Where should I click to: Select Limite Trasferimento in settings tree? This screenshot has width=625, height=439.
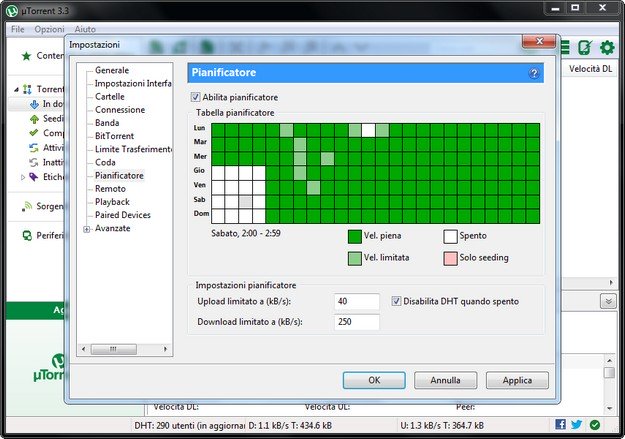pyautogui.click(x=133, y=149)
